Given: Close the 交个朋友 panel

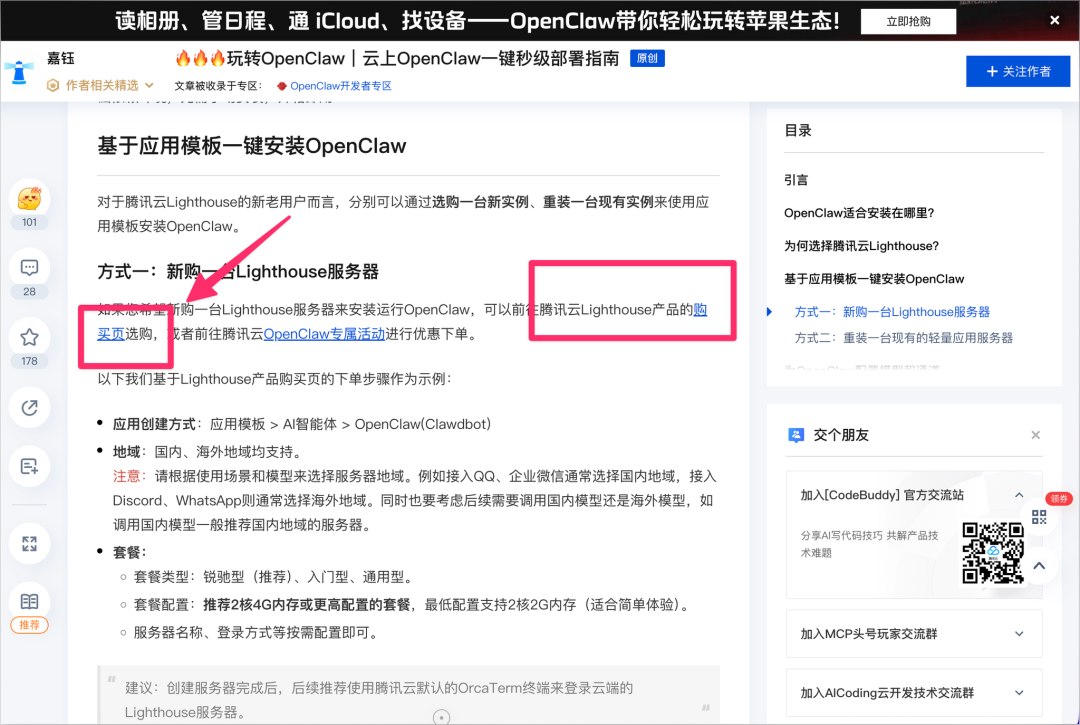Looking at the screenshot, I should [1036, 434].
